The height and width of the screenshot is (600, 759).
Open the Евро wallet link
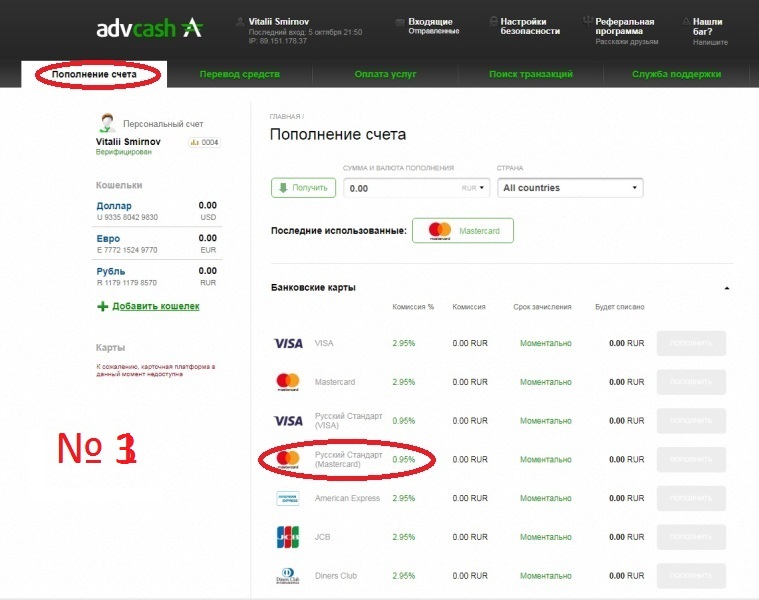tap(108, 239)
